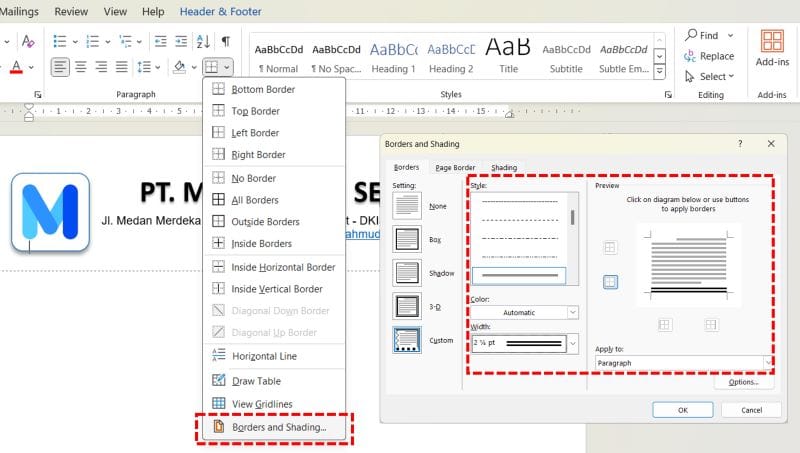
Task: Click the Style list scrollbar
Action: pos(572,217)
